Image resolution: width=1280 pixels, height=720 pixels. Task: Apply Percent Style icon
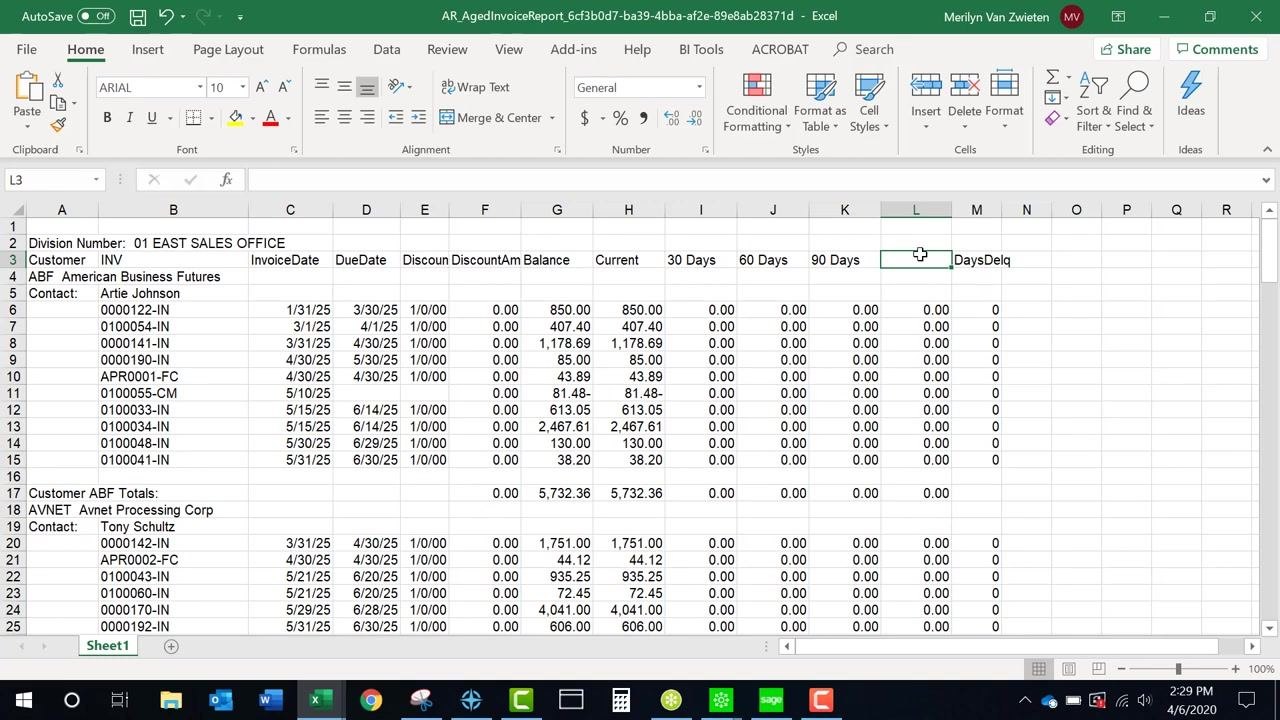pyautogui.click(x=620, y=118)
